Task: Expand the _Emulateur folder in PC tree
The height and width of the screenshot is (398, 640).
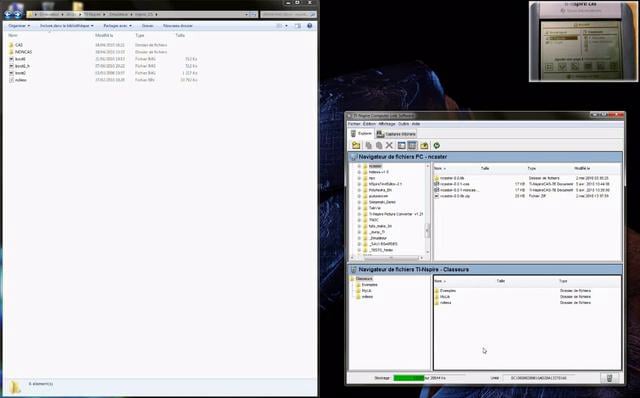Action: (359, 238)
